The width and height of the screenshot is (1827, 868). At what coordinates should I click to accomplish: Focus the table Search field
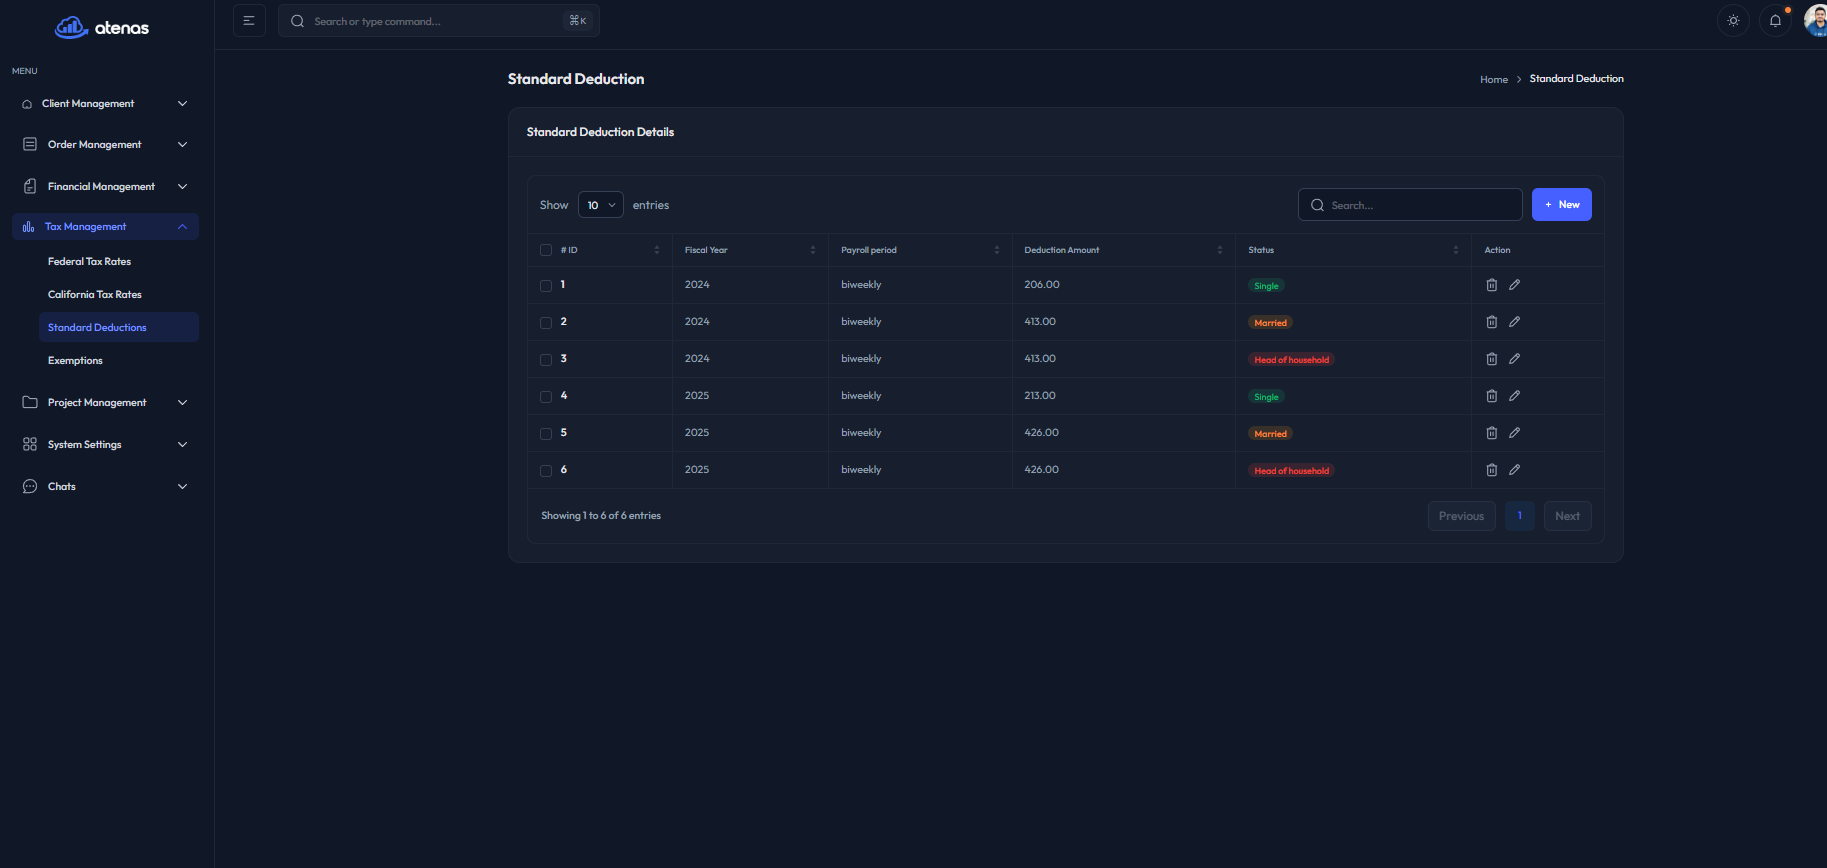tap(1420, 205)
